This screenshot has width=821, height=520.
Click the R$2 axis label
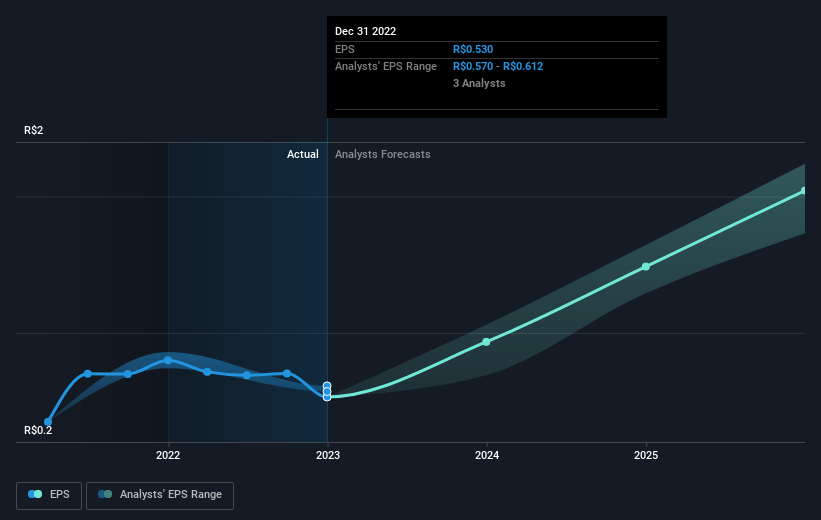(x=34, y=130)
